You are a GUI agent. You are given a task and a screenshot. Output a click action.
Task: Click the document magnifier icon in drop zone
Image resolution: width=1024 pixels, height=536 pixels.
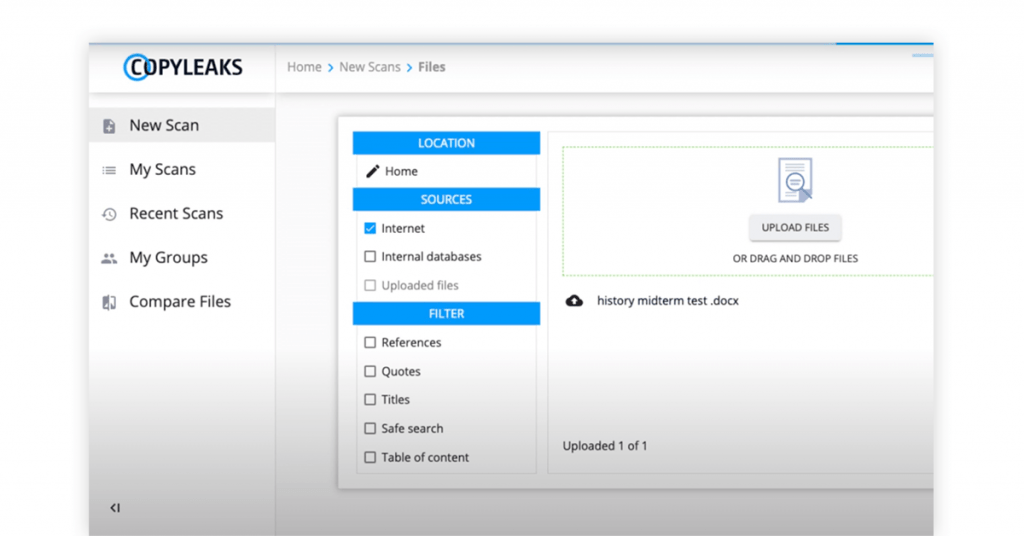click(x=795, y=181)
